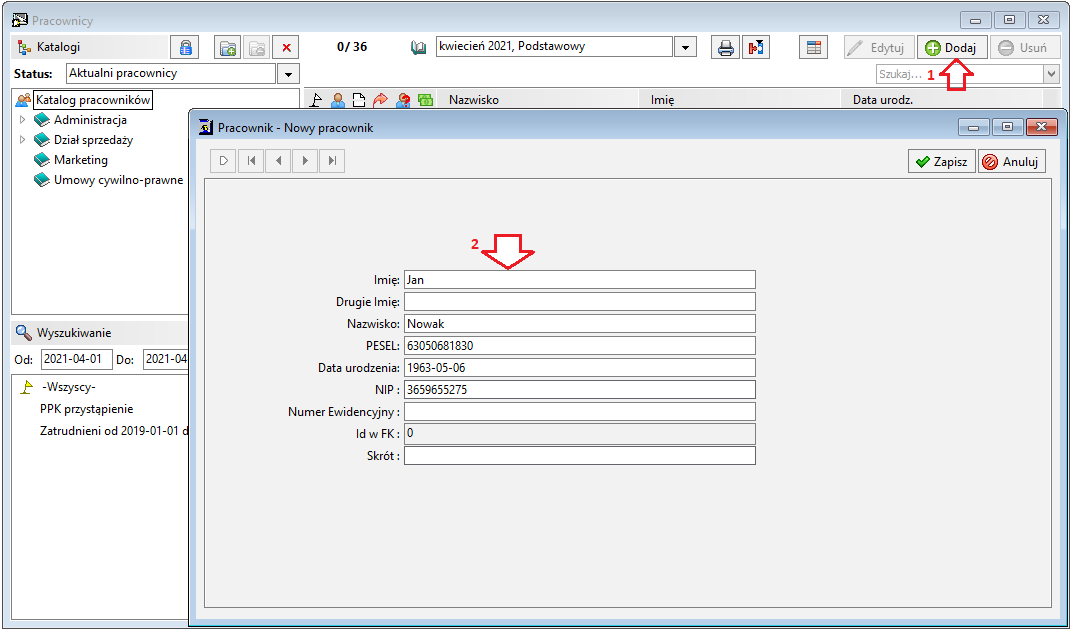Viewport: 1073px width, 630px height.
Task: Open the period dropdown kwiecień 2021
Action: click(x=685, y=47)
